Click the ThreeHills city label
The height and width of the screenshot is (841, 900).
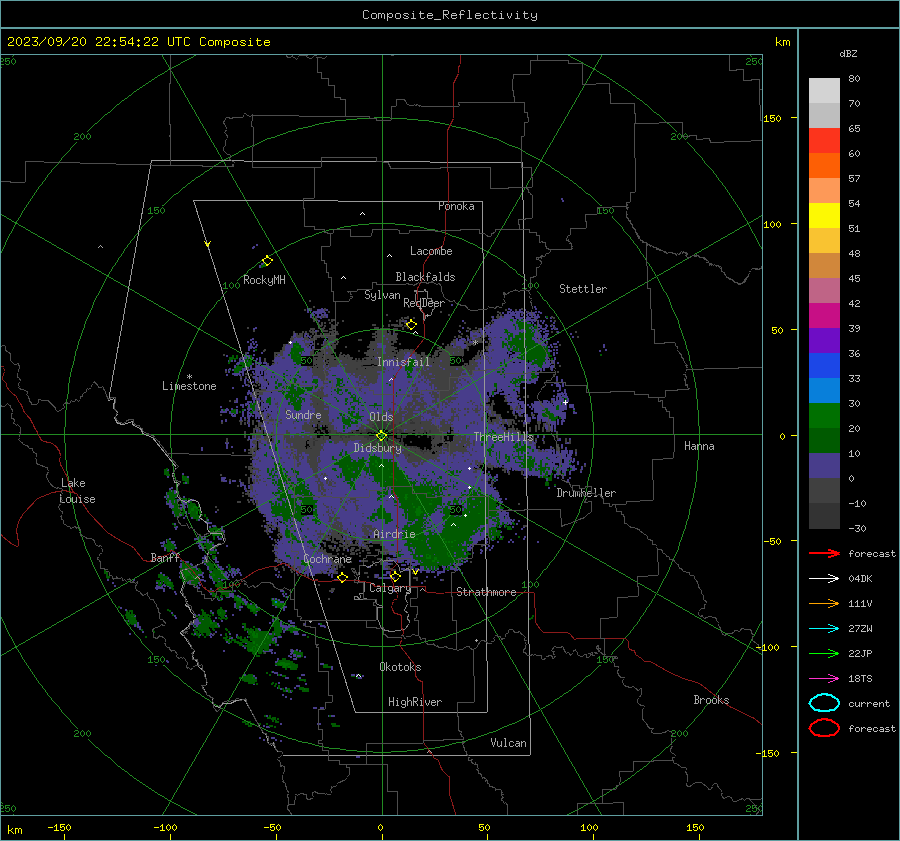503,437
